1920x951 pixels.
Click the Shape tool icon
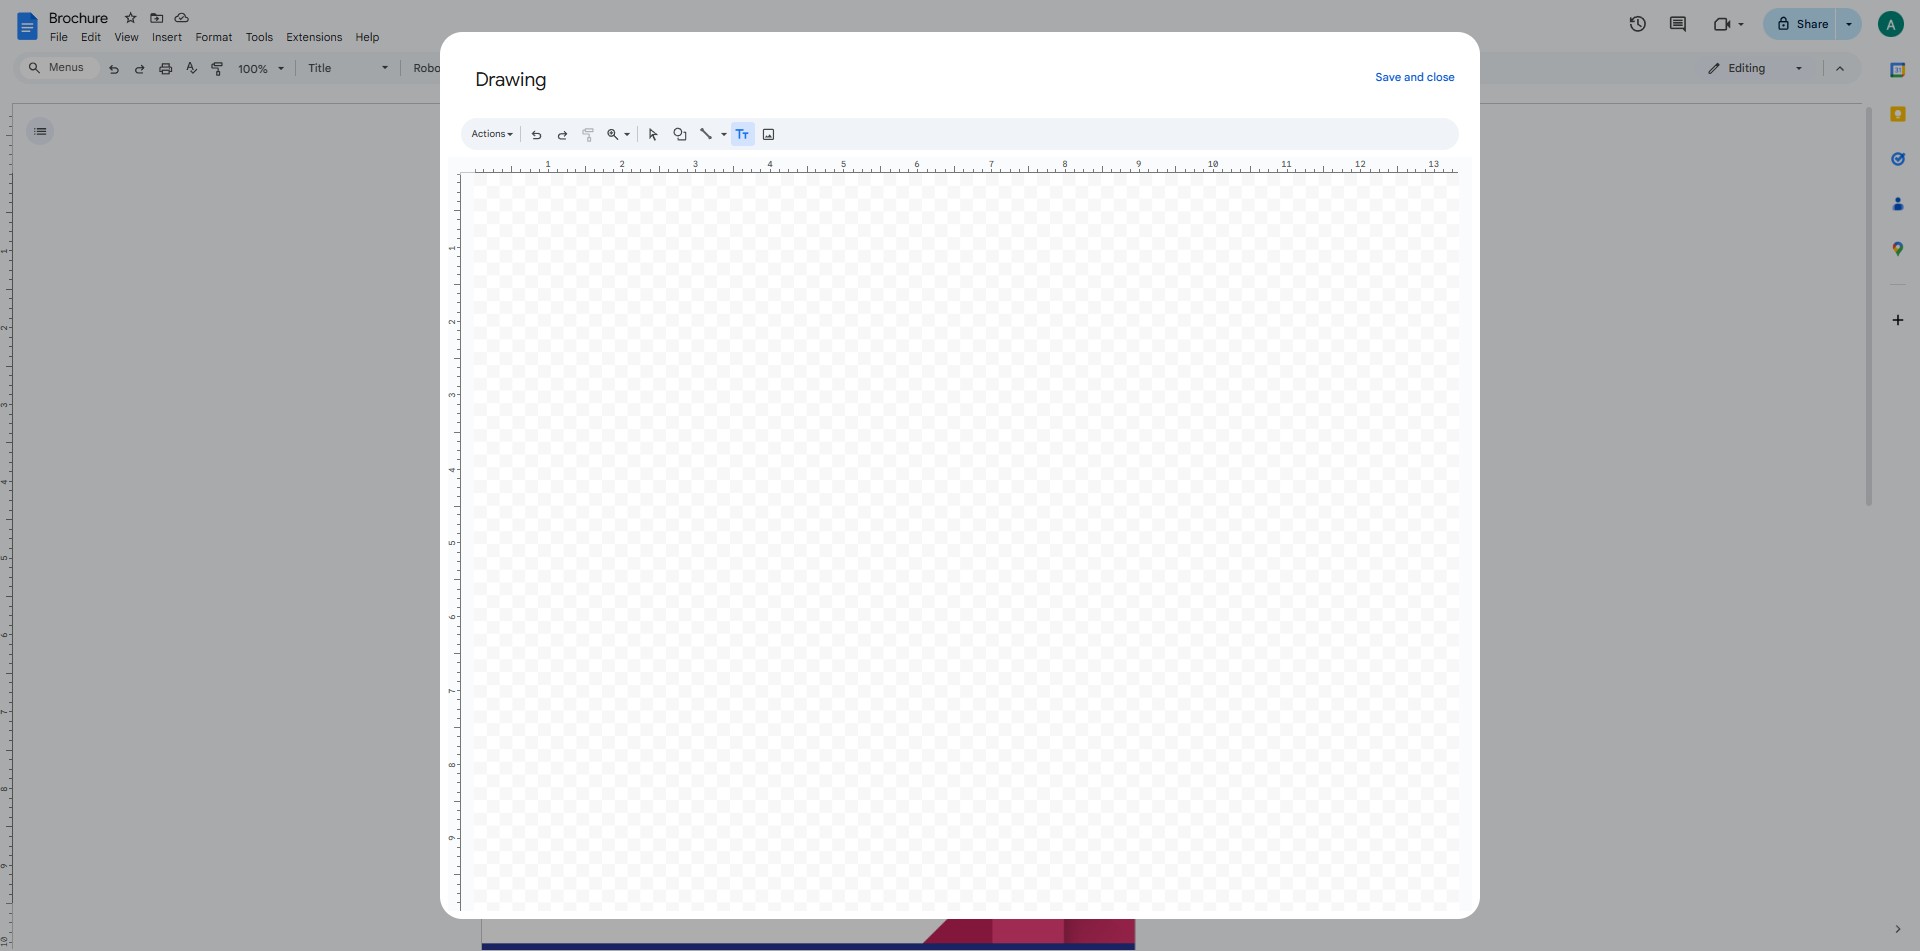680,134
